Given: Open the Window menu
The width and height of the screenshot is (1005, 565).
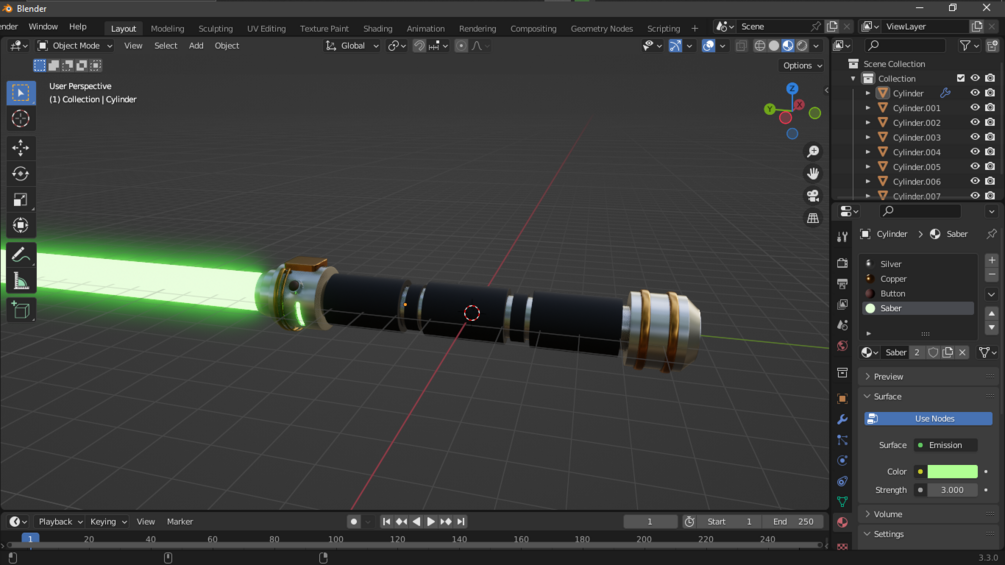Looking at the screenshot, I should pos(43,27).
